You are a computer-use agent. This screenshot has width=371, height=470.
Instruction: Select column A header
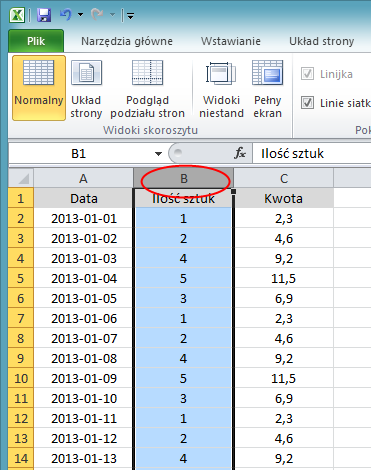pyautogui.click(x=83, y=178)
